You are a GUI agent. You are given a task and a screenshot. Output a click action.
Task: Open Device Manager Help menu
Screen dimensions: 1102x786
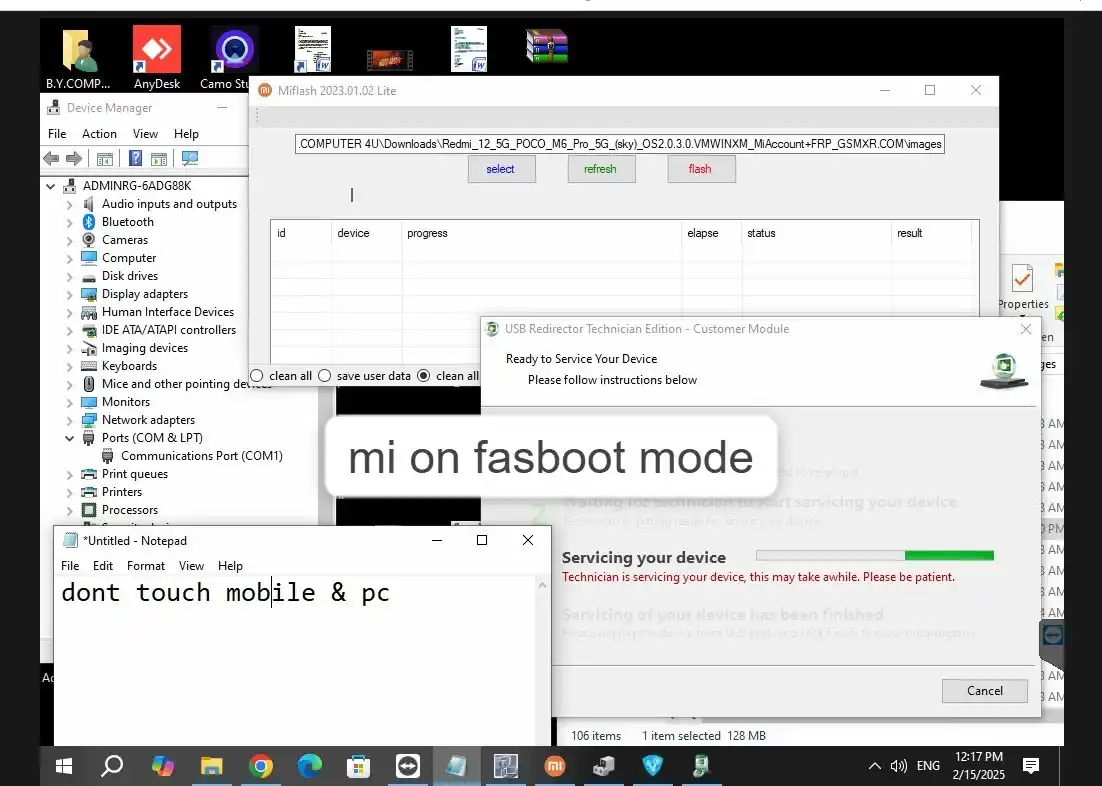pos(186,134)
